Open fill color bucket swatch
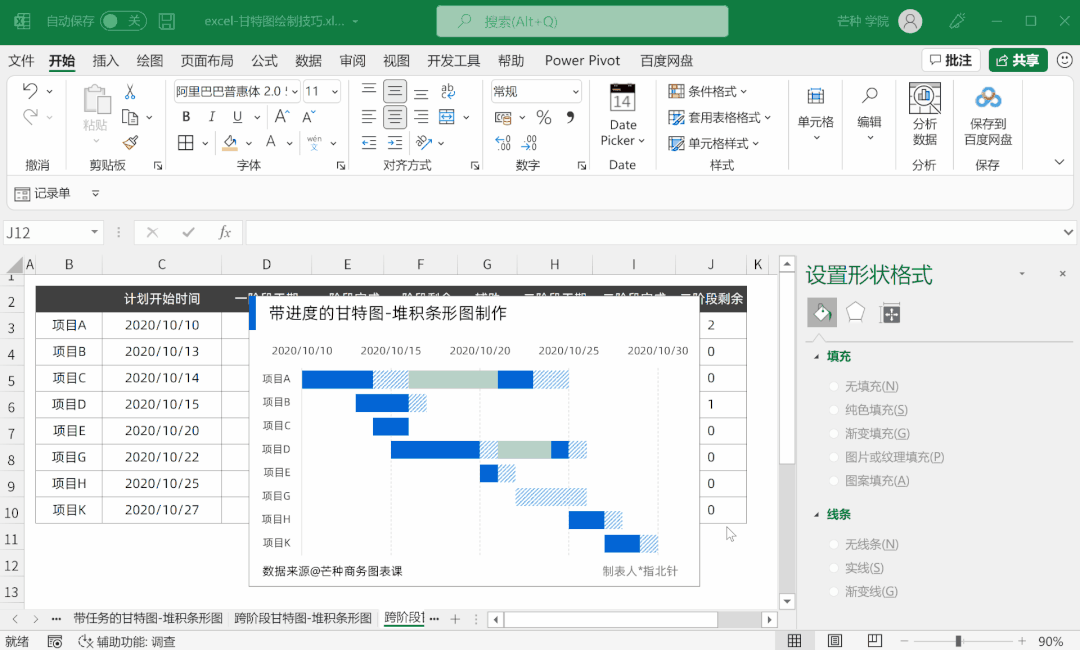This screenshot has height=650, width=1080. (x=230, y=143)
